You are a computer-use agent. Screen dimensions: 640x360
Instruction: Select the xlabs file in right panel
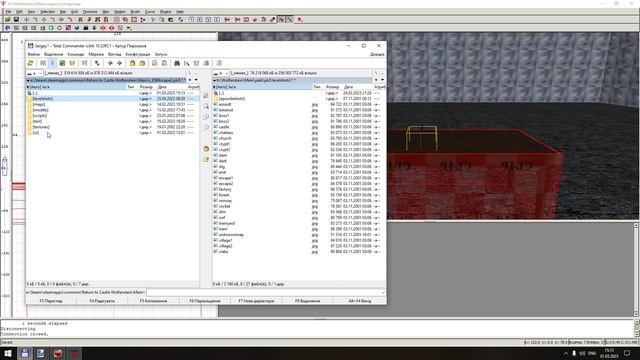[223, 252]
